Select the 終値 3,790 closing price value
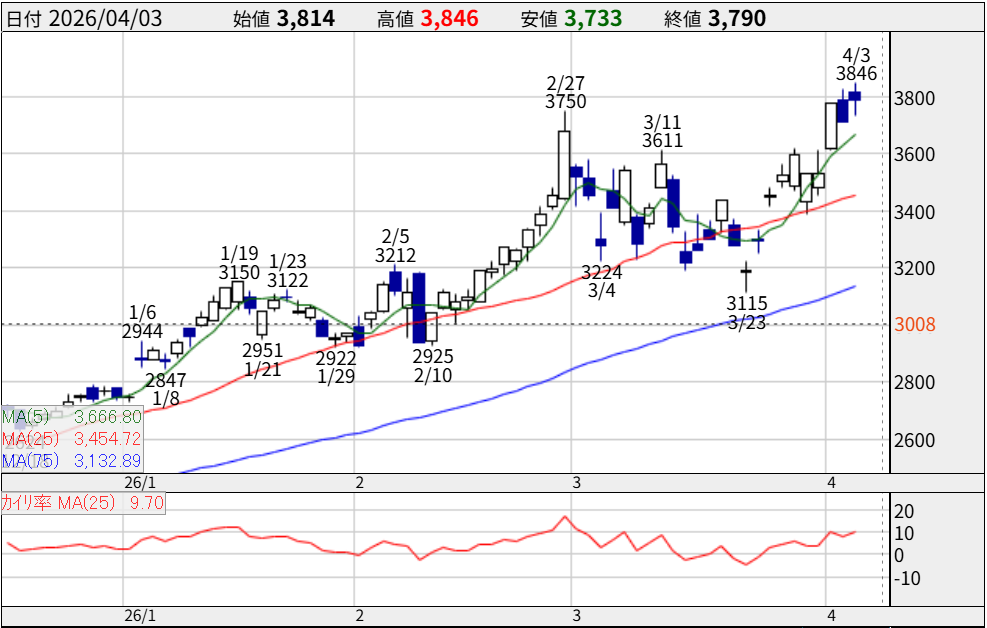This screenshot has width=987, height=628. pyautogui.click(x=716, y=18)
